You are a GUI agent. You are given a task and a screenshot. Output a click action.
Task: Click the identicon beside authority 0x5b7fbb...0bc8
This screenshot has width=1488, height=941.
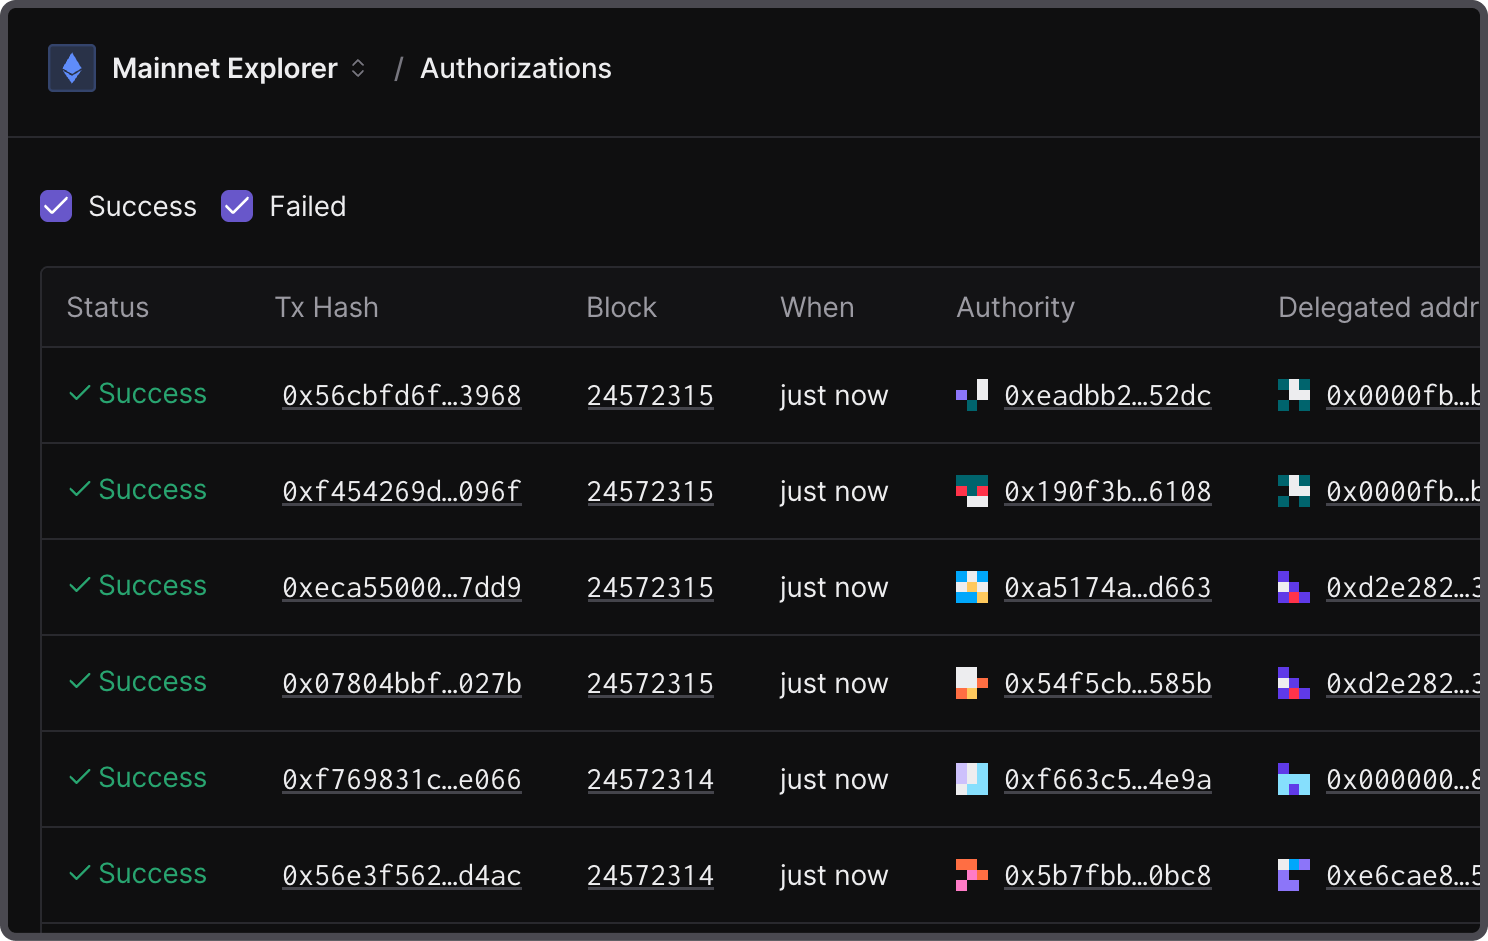(x=971, y=875)
